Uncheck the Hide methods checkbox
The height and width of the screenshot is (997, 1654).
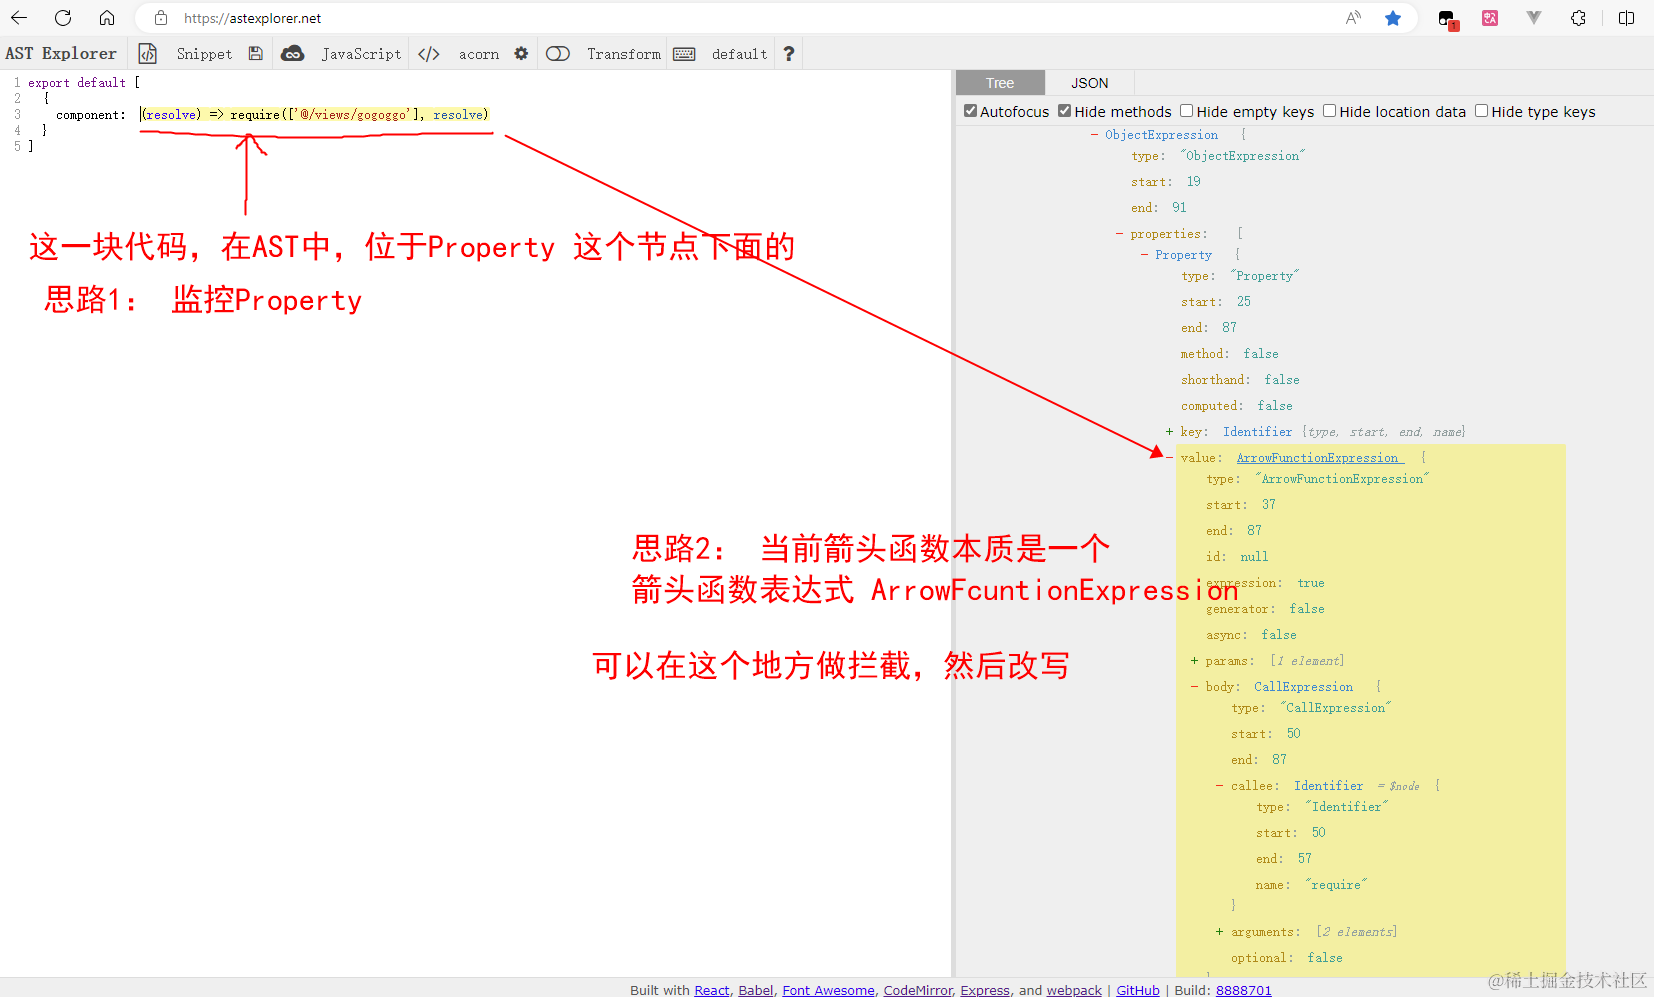pos(1064,110)
